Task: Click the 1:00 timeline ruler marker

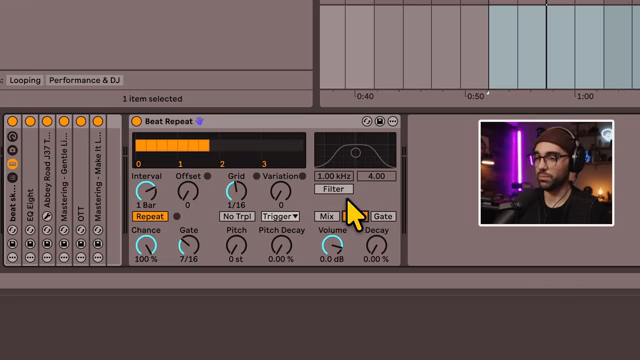Action: point(585,96)
